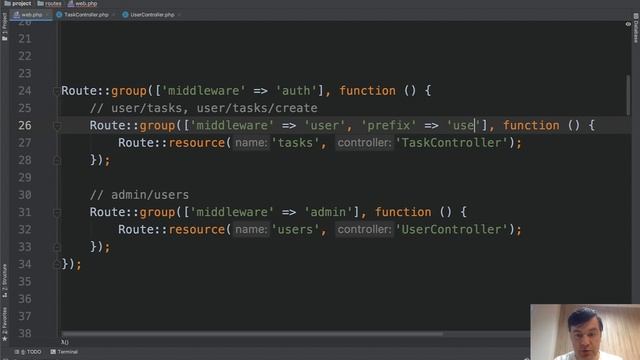This screenshot has height=360, width=640.
Task: Click line number 31 in the gutter
Action: pos(24,212)
